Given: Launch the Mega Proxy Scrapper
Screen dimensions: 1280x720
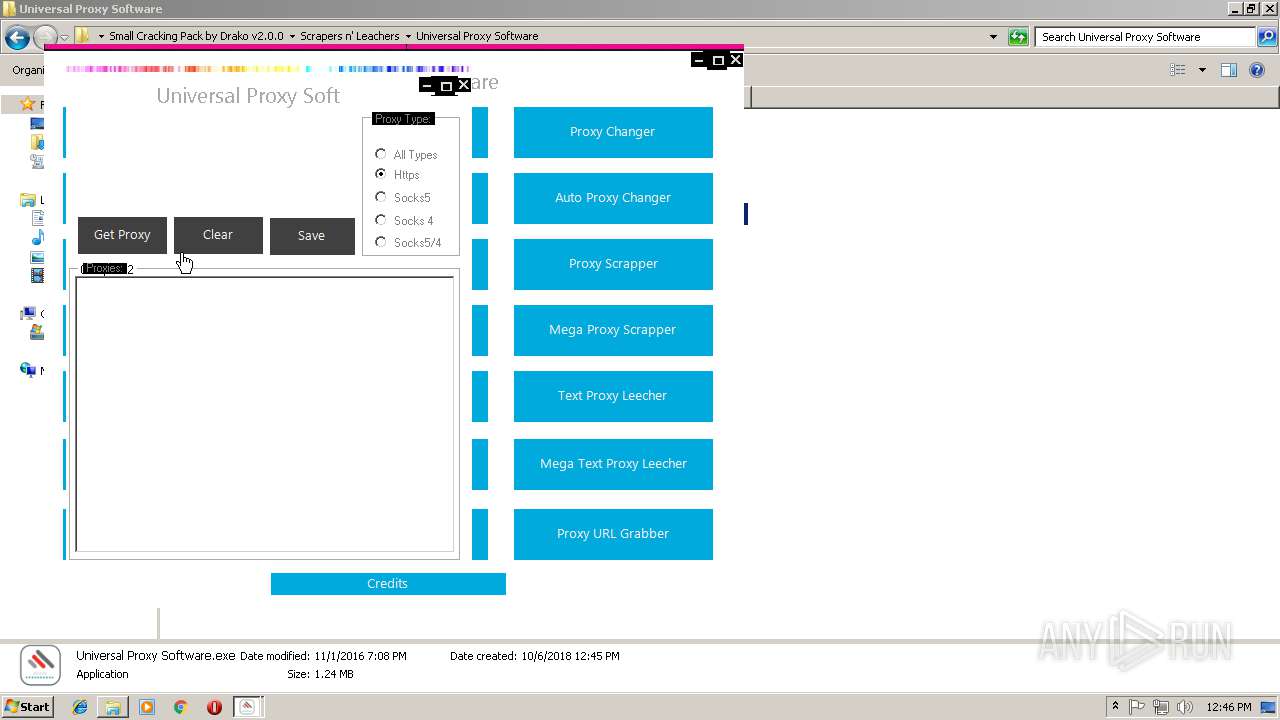Looking at the screenshot, I should (x=613, y=330).
